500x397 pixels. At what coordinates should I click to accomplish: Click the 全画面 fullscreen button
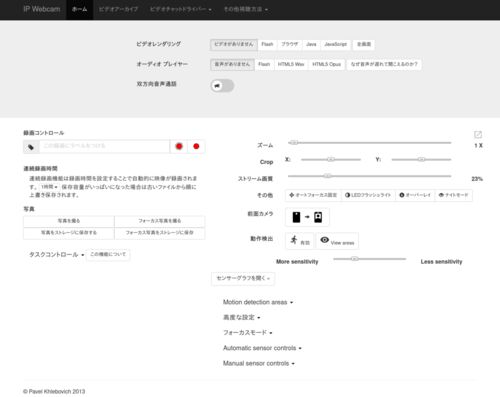pyautogui.click(x=364, y=44)
